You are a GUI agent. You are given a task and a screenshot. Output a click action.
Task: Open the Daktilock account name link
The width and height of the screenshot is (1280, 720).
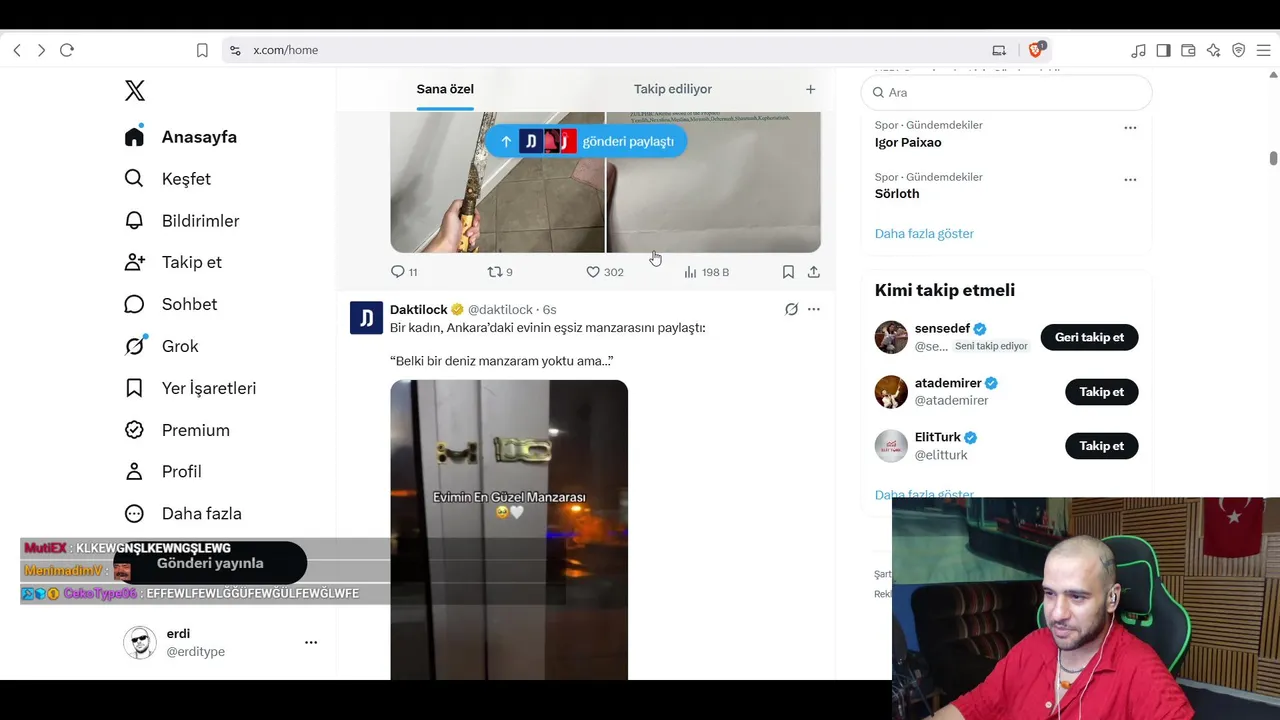coord(419,310)
